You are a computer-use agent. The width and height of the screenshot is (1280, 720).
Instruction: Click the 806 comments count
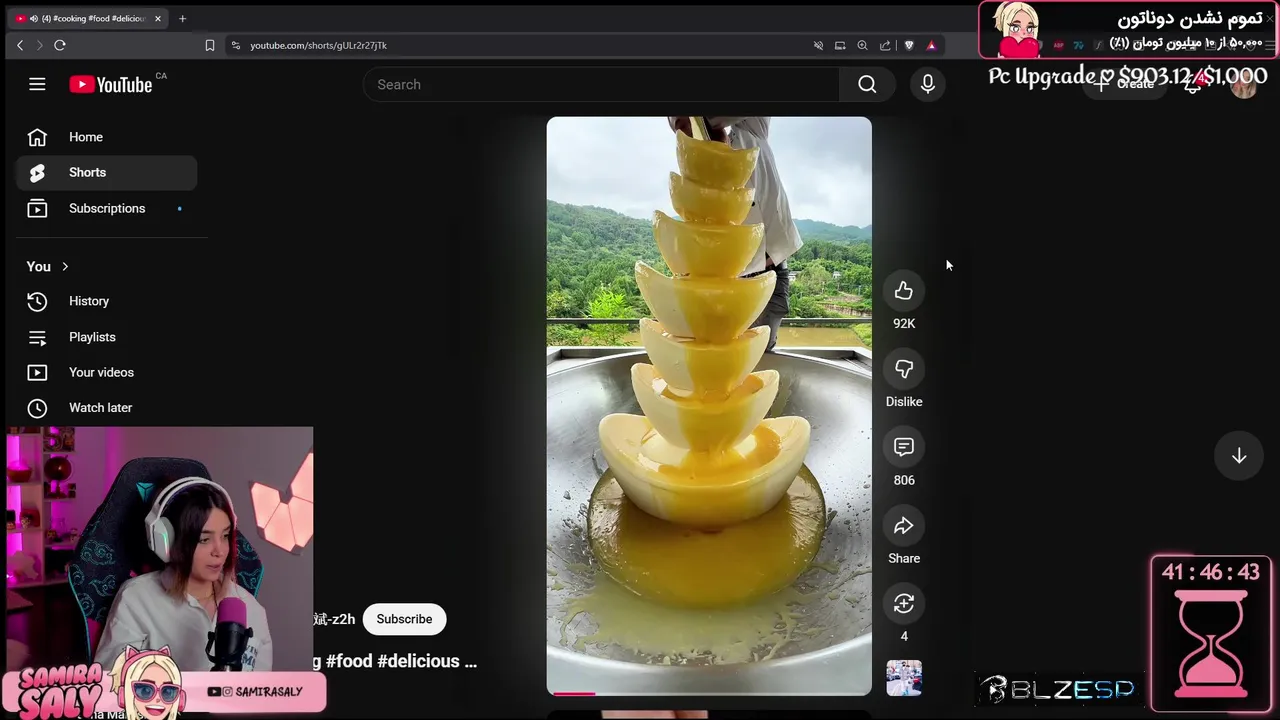904,480
